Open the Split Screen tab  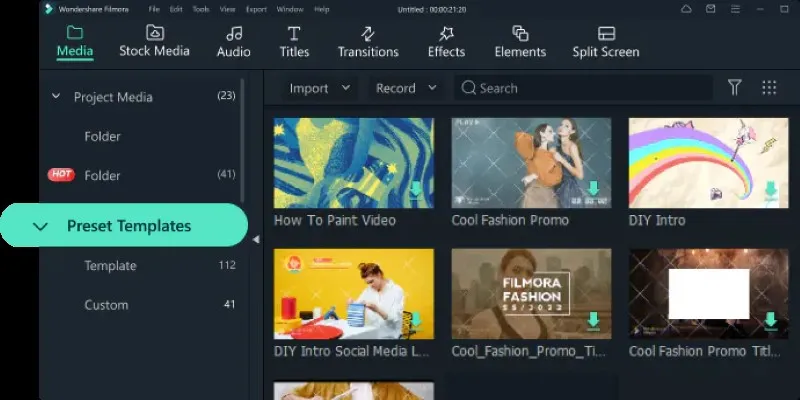click(x=606, y=42)
